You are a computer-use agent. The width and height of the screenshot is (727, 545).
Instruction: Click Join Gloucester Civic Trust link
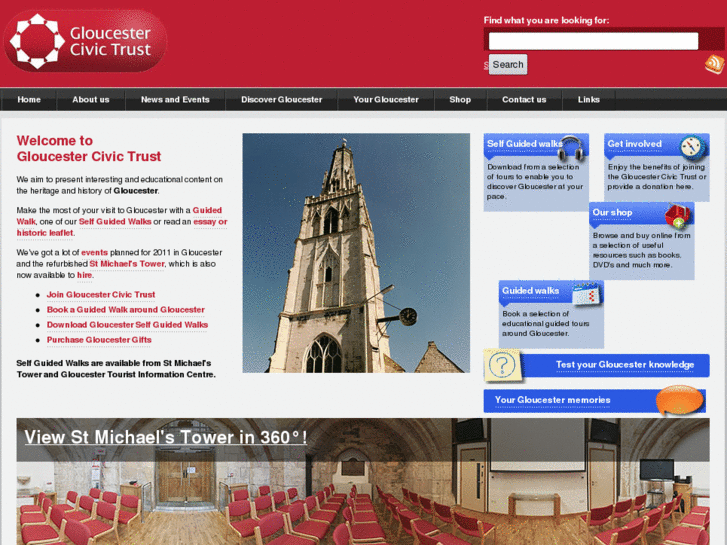click(x=101, y=295)
